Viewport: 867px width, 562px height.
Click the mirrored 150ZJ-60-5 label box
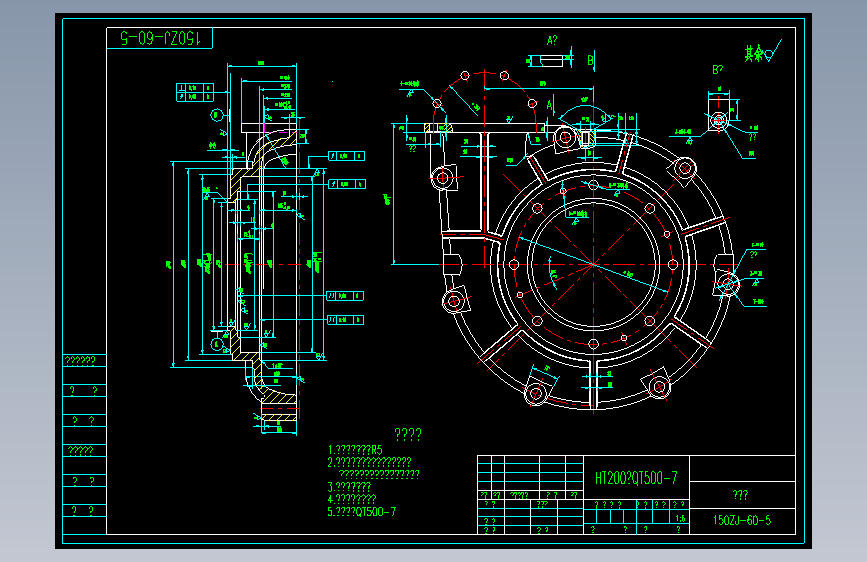click(159, 38)
